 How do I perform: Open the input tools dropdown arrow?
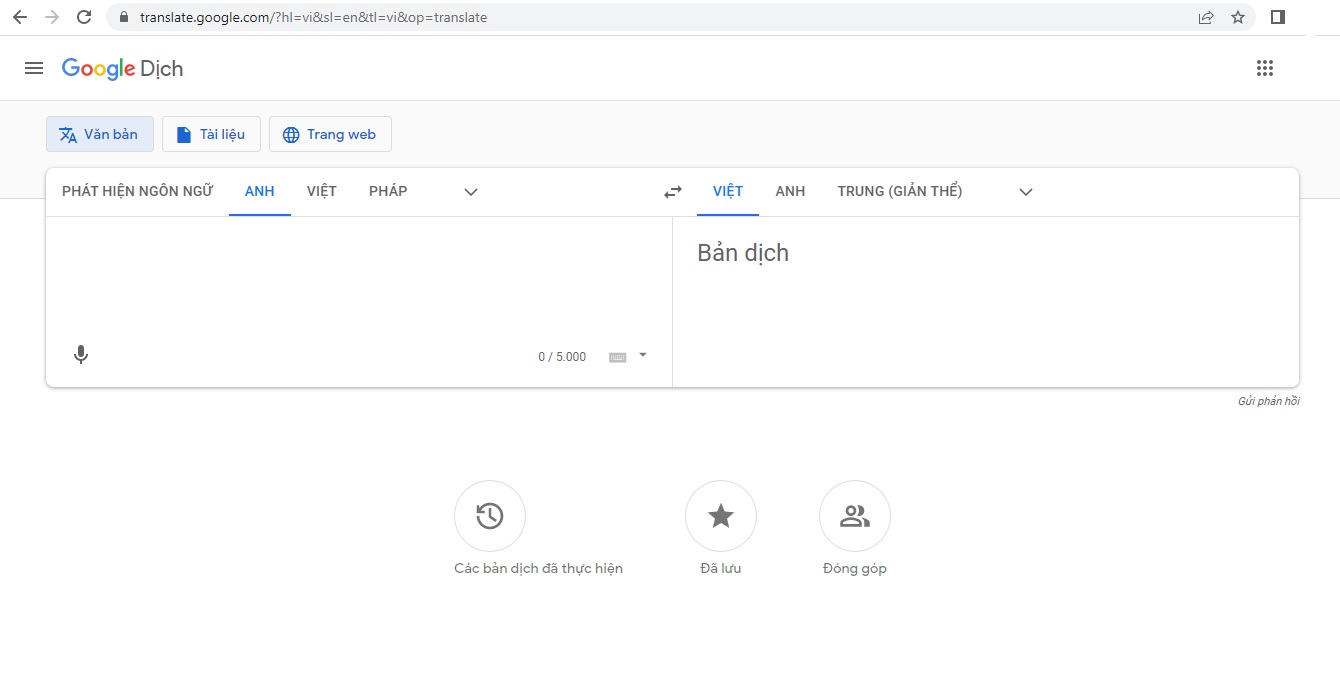point(643,355)
